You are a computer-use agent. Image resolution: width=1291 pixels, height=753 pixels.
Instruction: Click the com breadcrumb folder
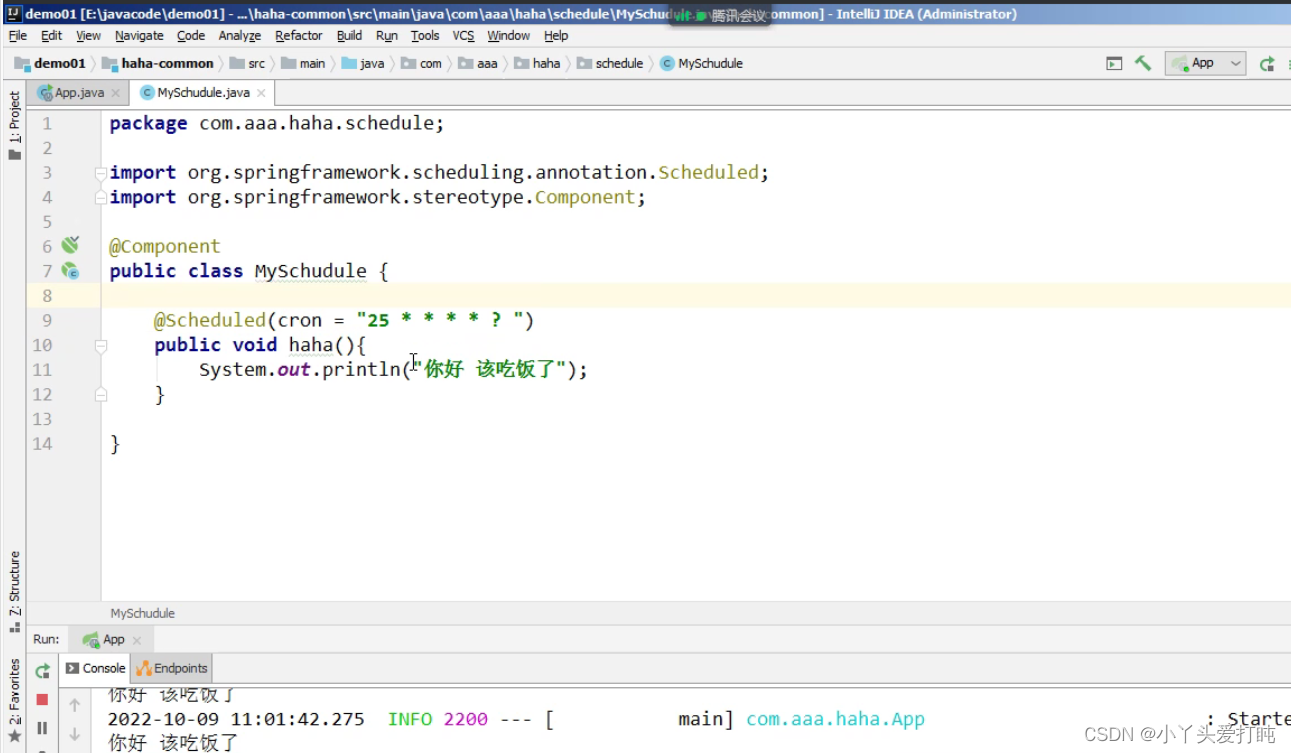click(x=422, y=63)
